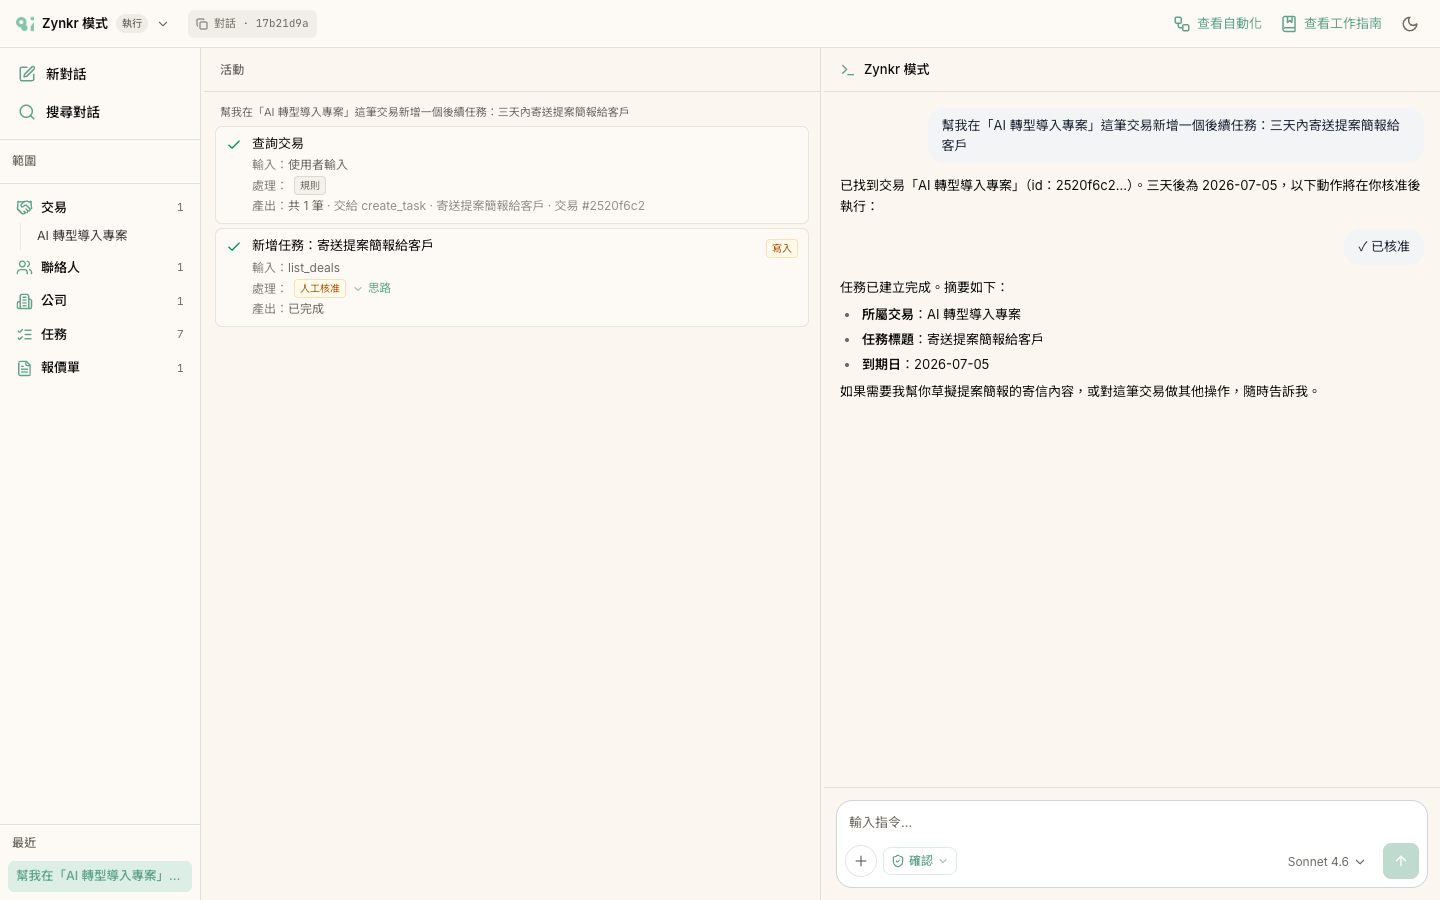
Task: Click the send arrow button
Action: 1401,861
